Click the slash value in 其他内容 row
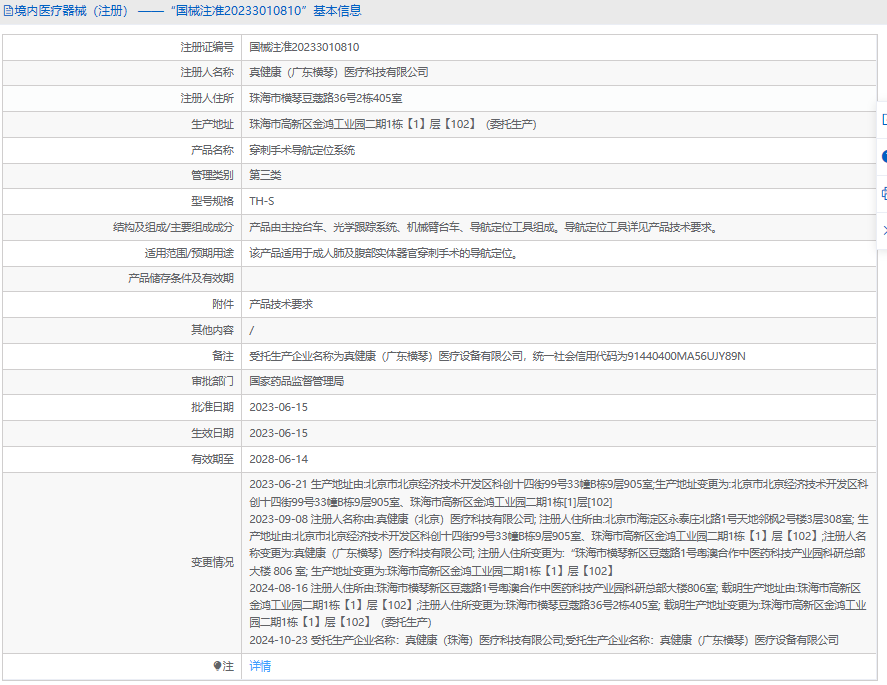Image resolution: width=887 pixels, height=685 pixels. click(252, 330)
